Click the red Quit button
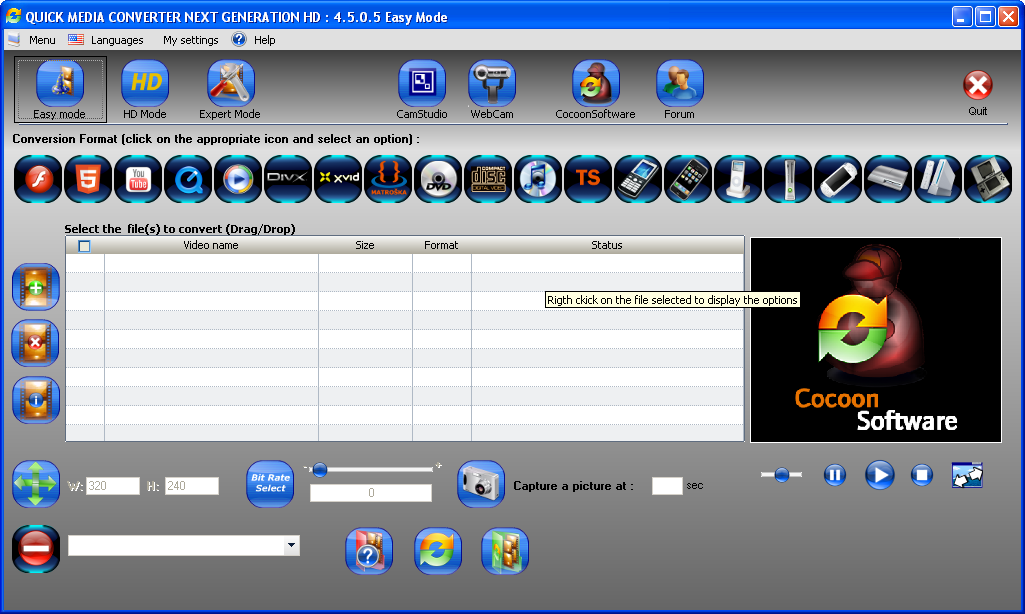 click(977, 85)
